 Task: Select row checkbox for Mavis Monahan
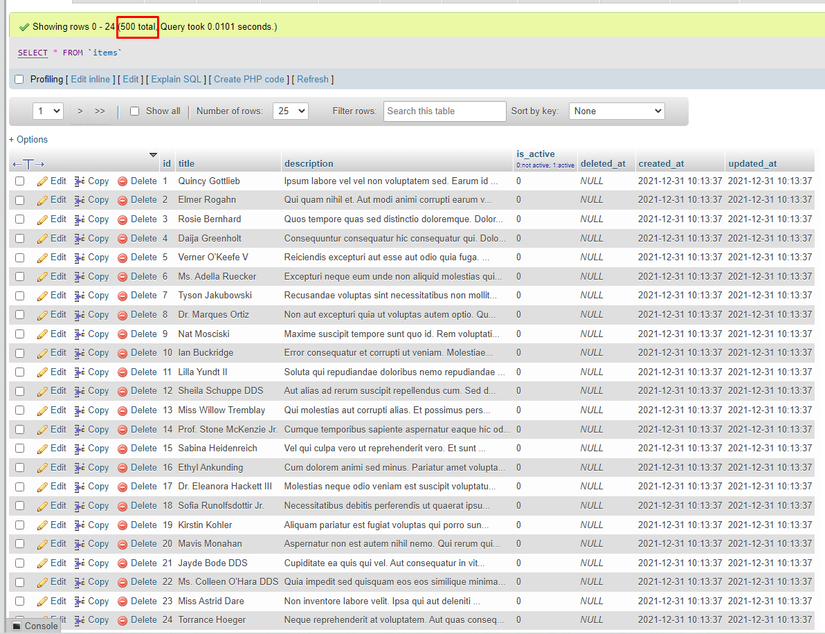(20, 544)
